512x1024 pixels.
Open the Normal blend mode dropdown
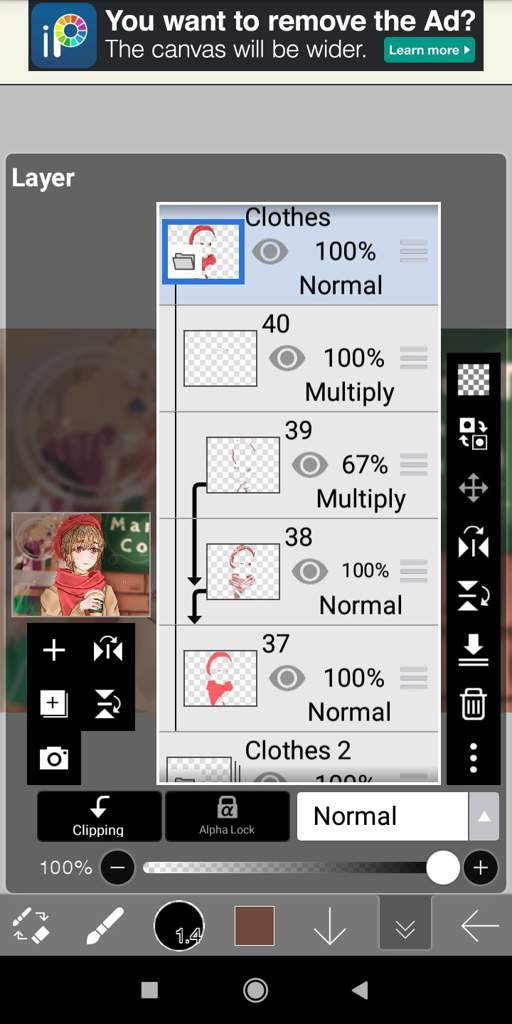398,816
